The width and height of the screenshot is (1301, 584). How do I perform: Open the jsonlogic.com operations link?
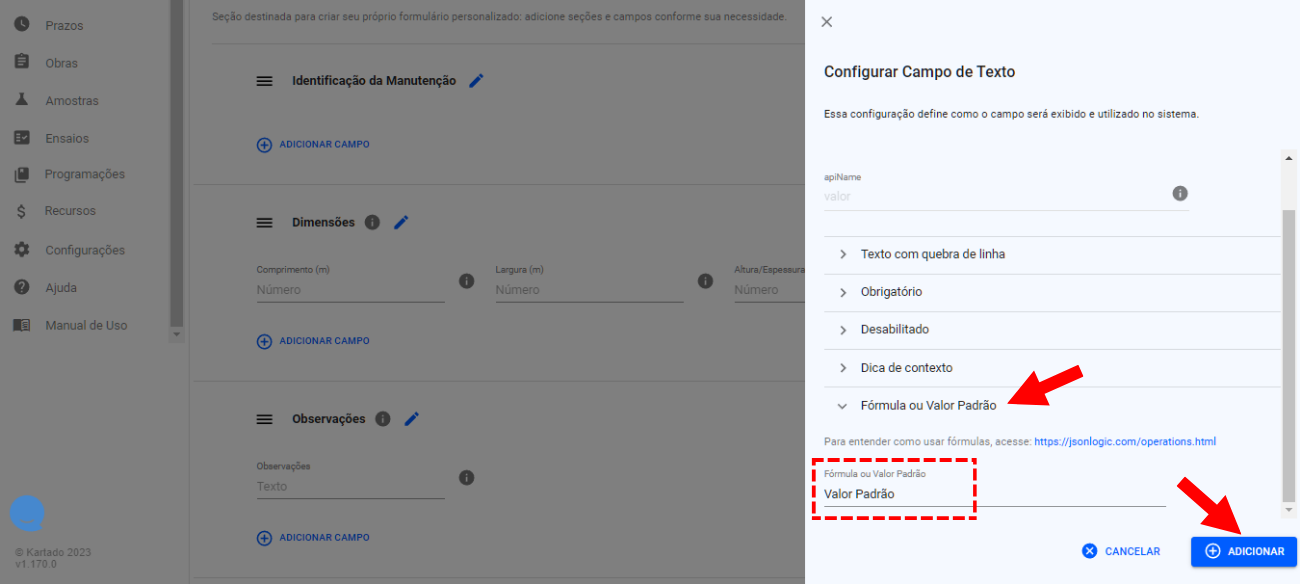coord(1124,442)
